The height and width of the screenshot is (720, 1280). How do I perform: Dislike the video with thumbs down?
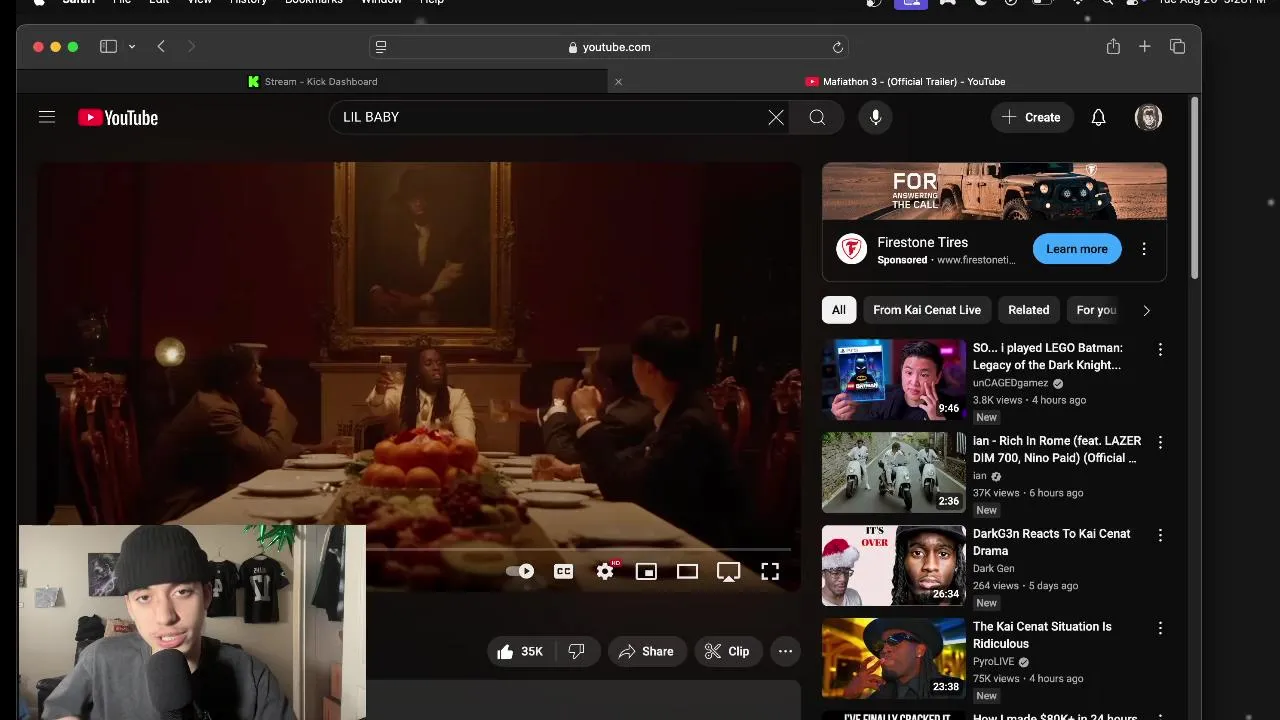point(577,651)
